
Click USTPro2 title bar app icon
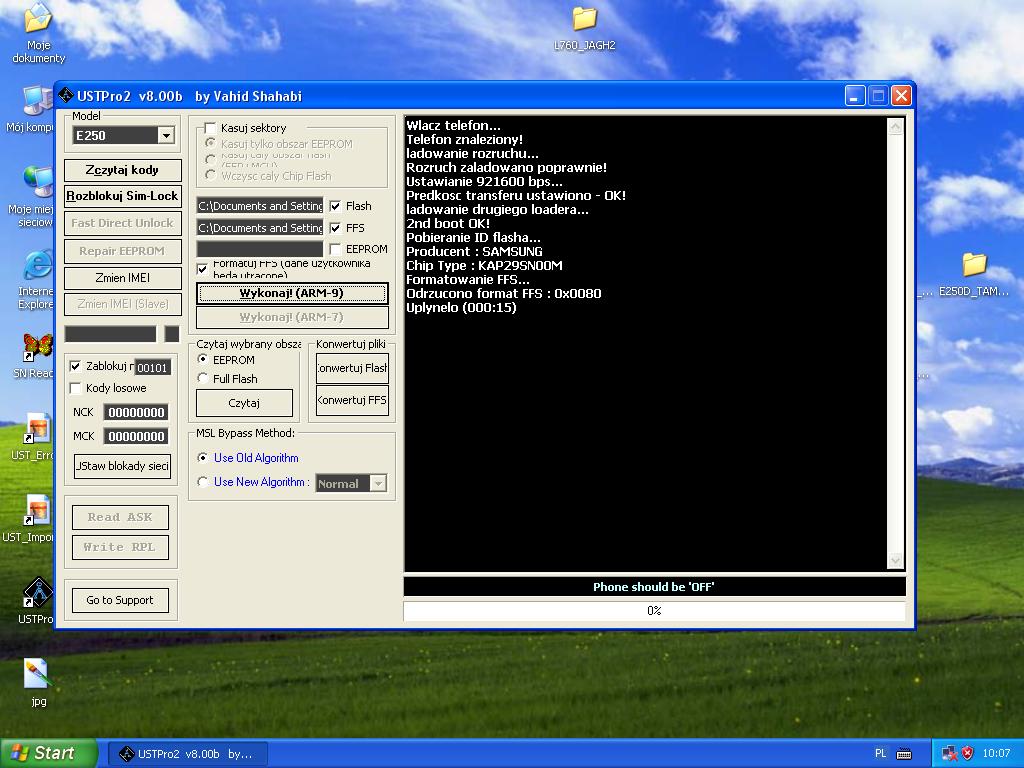pos(66,95)
